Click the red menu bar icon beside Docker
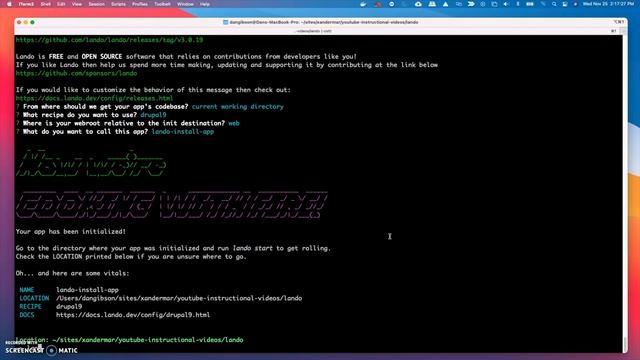This screenshot has width=640, height=360. [378, 4]
